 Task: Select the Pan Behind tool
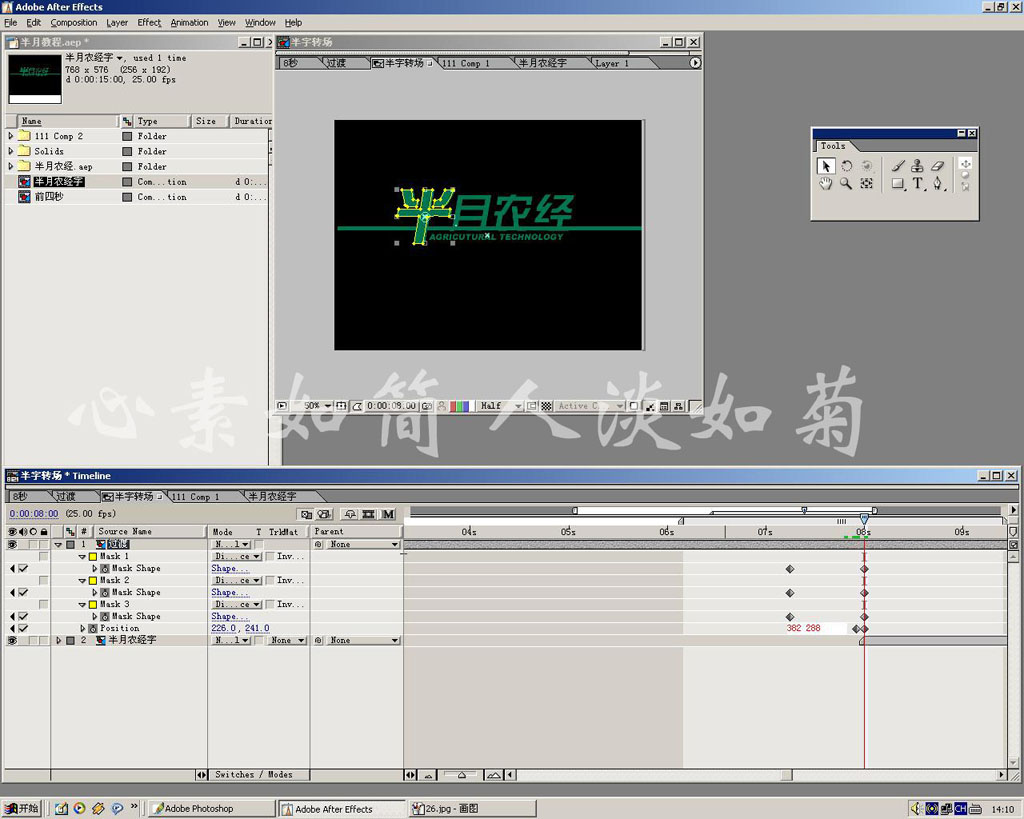866,184
